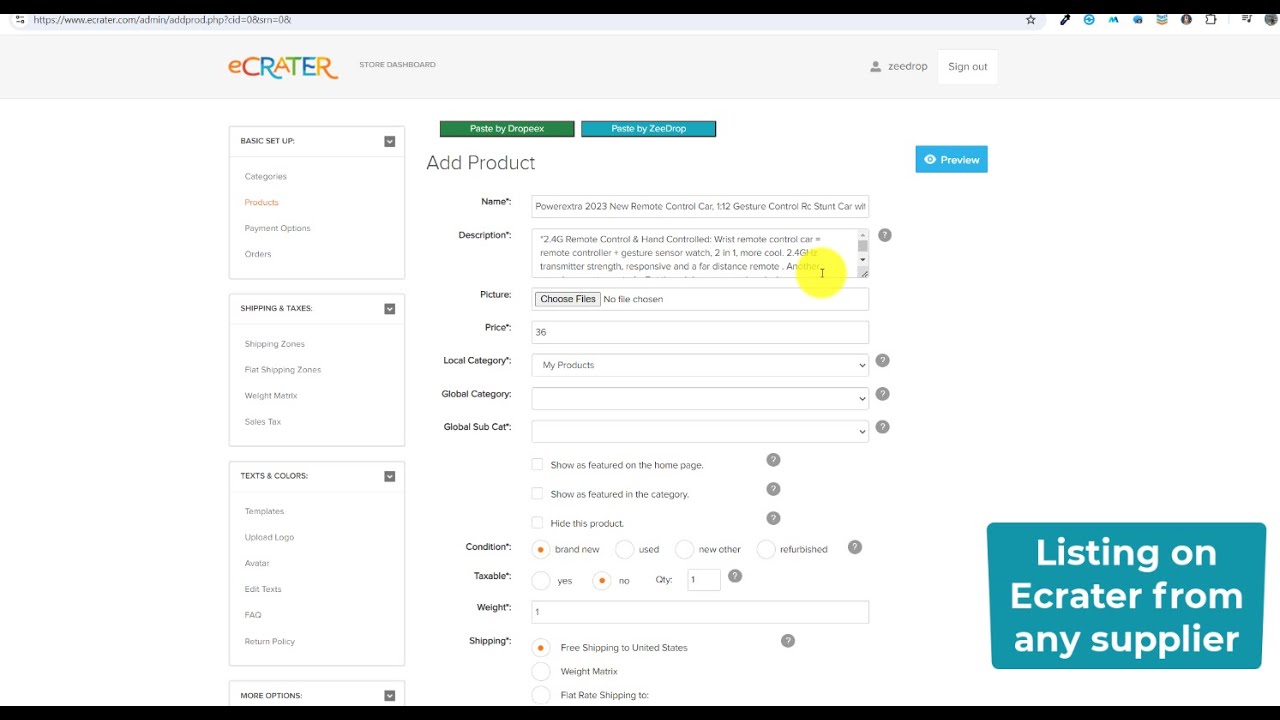Collapse the Texts & Colors section
The width and height of the screenshot is (1280, 720).
[390, 476]
